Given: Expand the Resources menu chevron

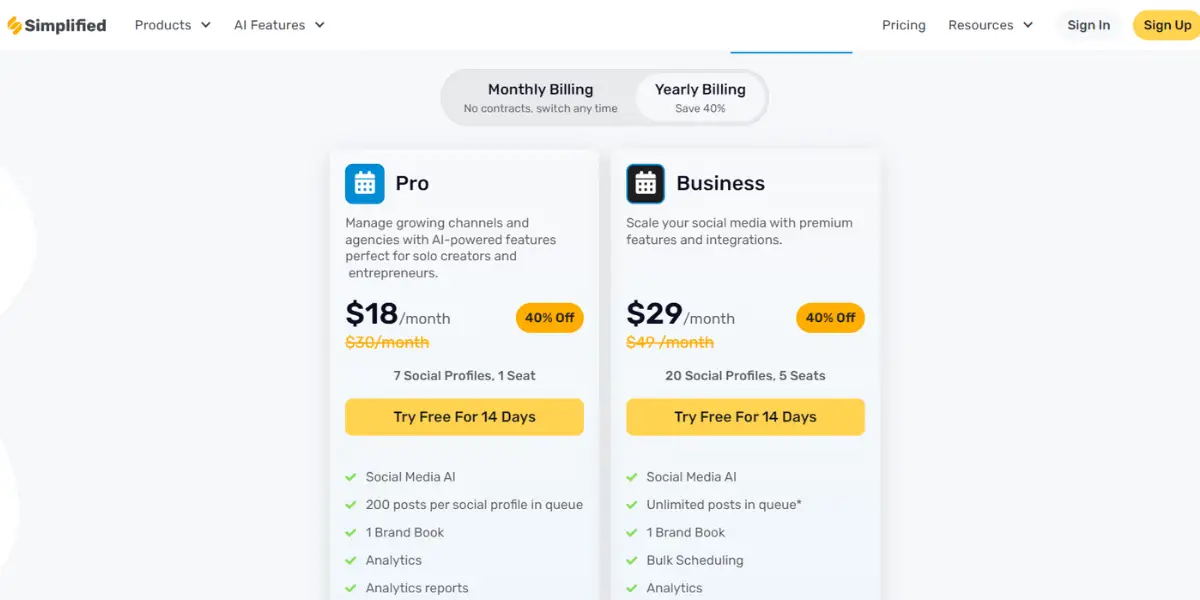Looking at the screenshot, I should (x=1027, y=25).
